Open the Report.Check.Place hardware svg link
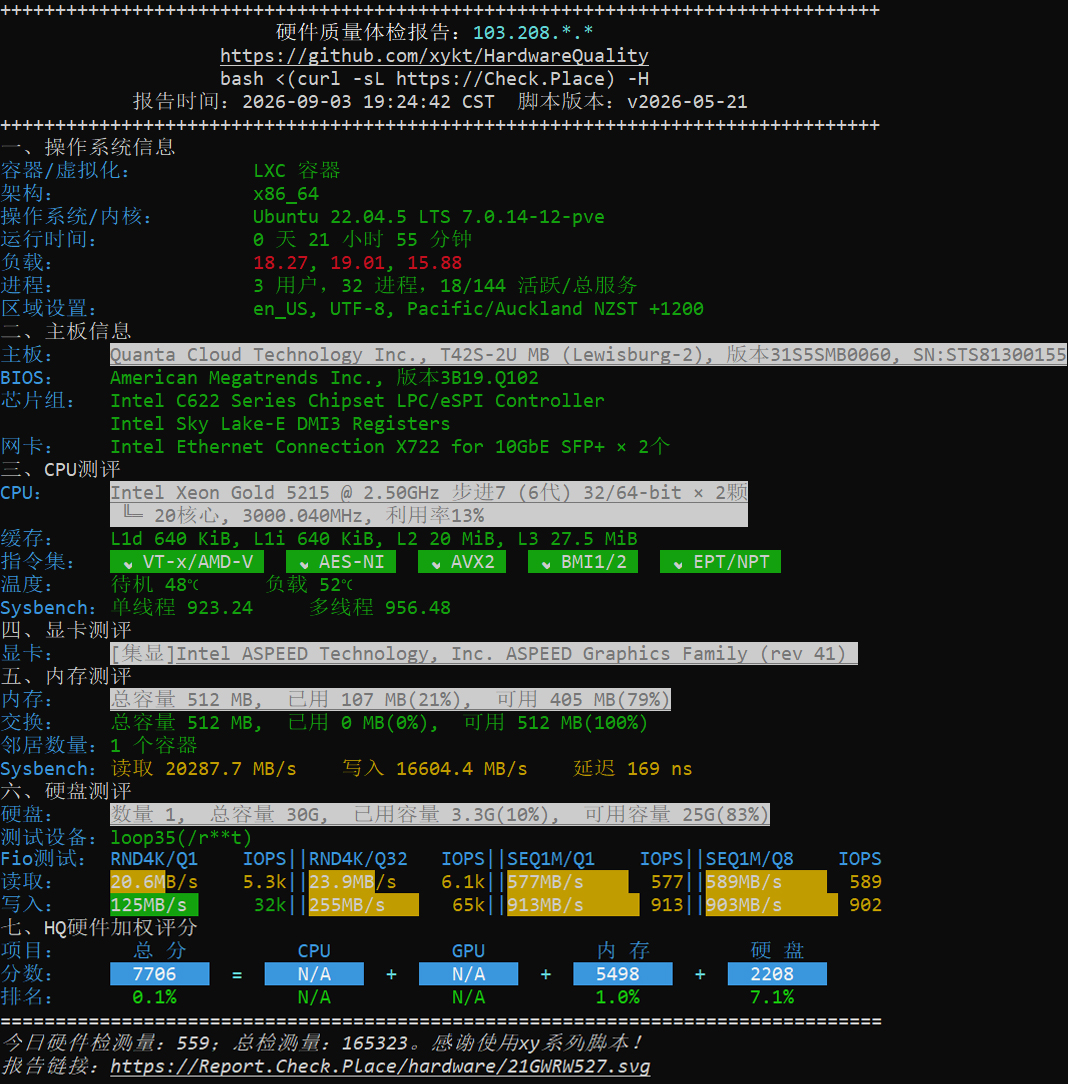The height and width of the screenshot is (1084, 1068). coord(380,1066)
